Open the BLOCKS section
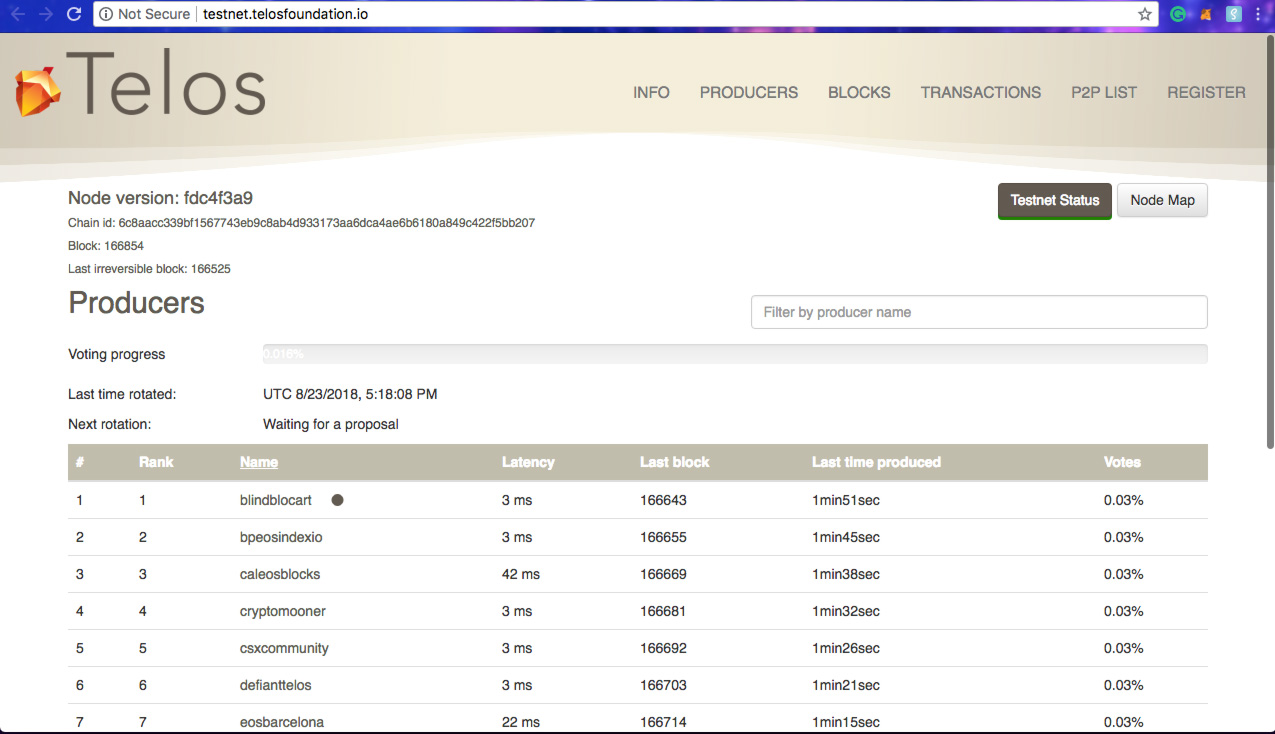 coord(859,92)
